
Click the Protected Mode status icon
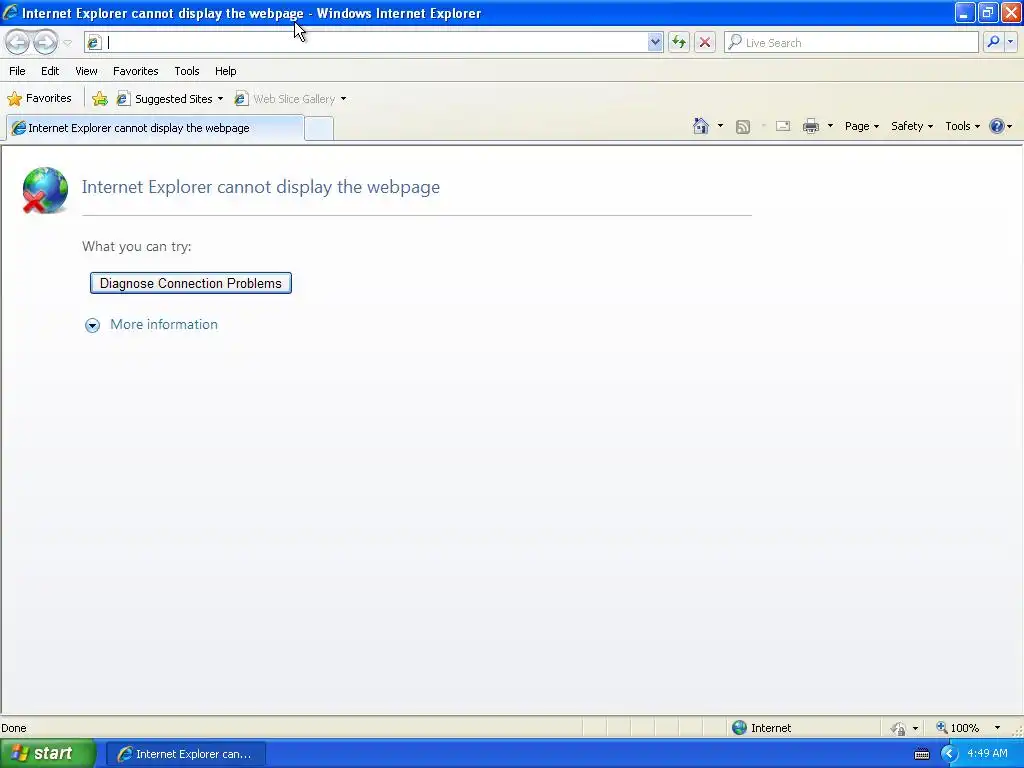click(x=899, y=728)
